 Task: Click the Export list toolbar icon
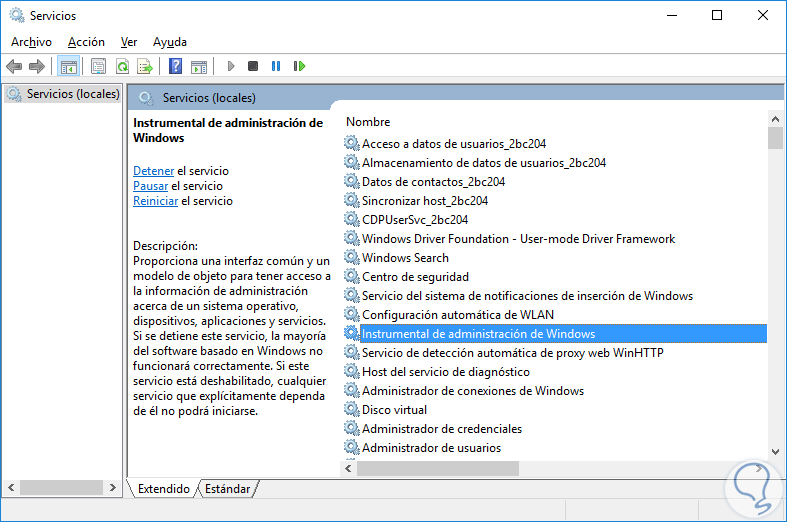coord(145,66)
